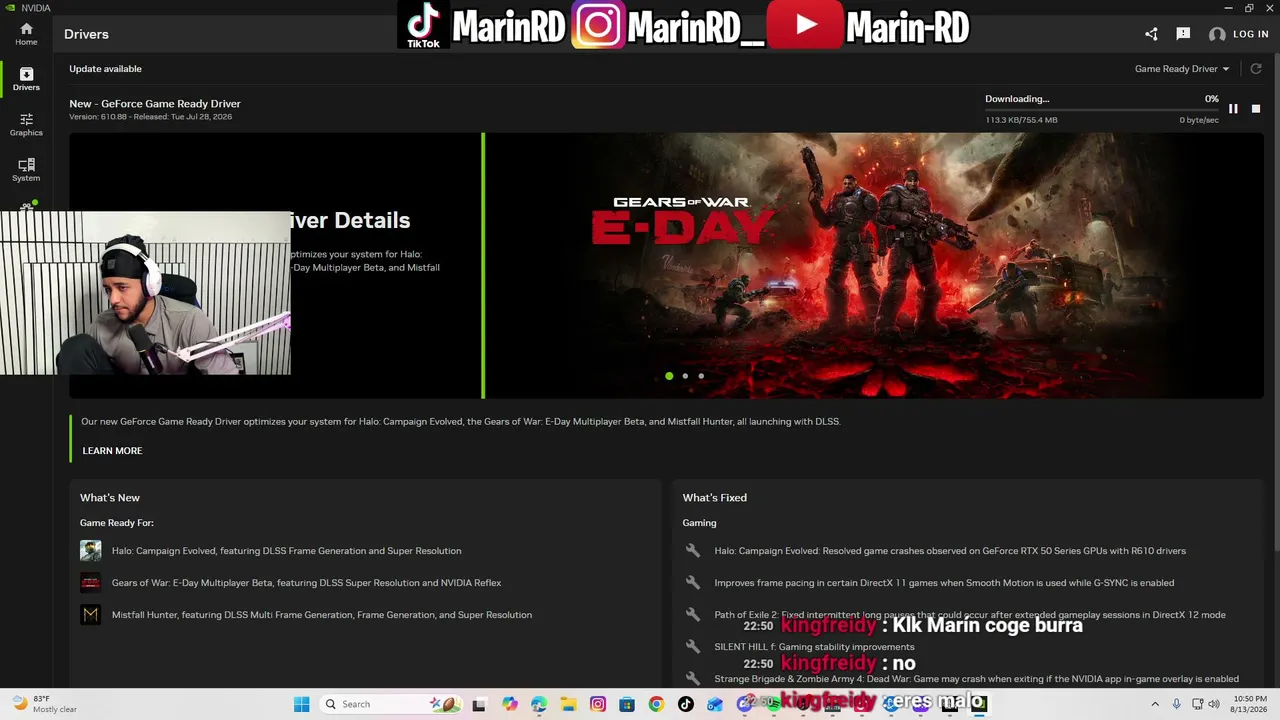
Task: Show hidden system tray icons
Action: click(x=1155, y=704)
